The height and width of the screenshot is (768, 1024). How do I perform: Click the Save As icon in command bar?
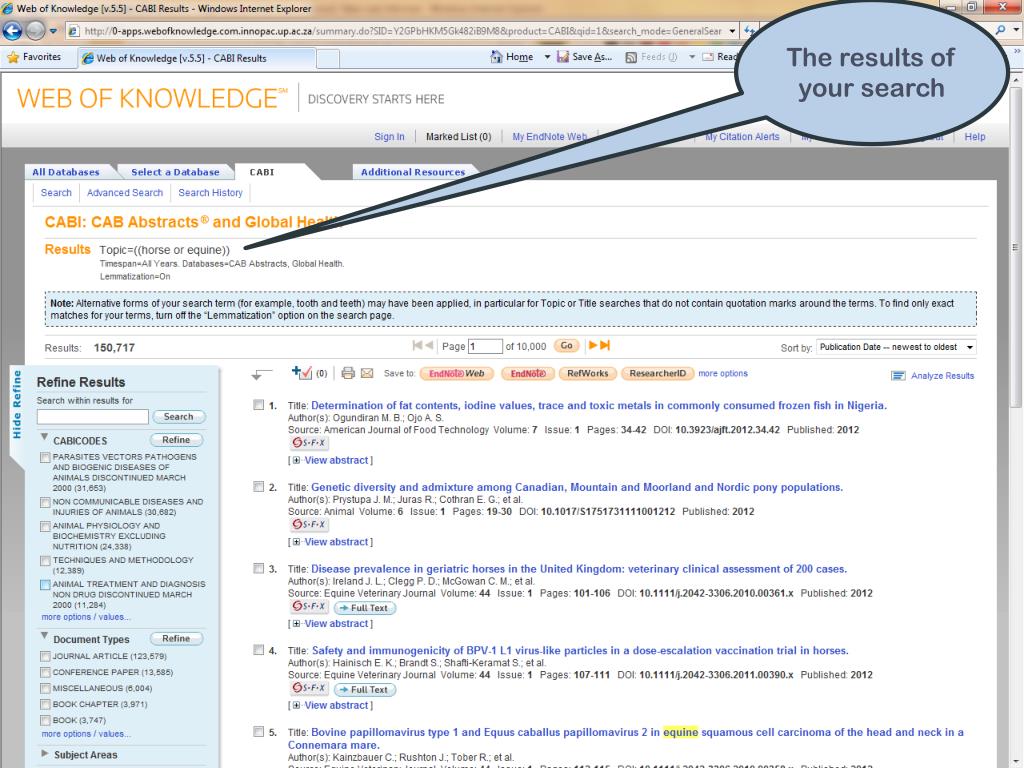563,57
